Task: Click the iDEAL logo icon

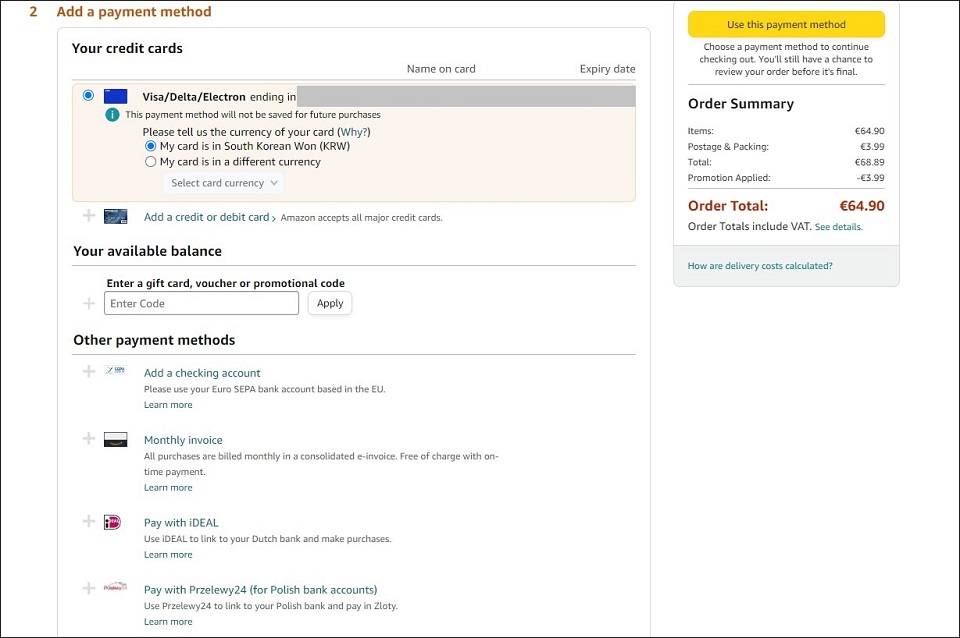Action: tap(112, 522)
